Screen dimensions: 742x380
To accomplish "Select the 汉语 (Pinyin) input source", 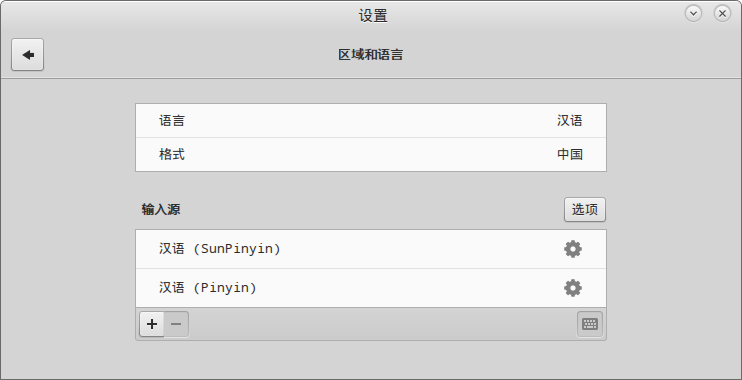I will tap(371, 288).
